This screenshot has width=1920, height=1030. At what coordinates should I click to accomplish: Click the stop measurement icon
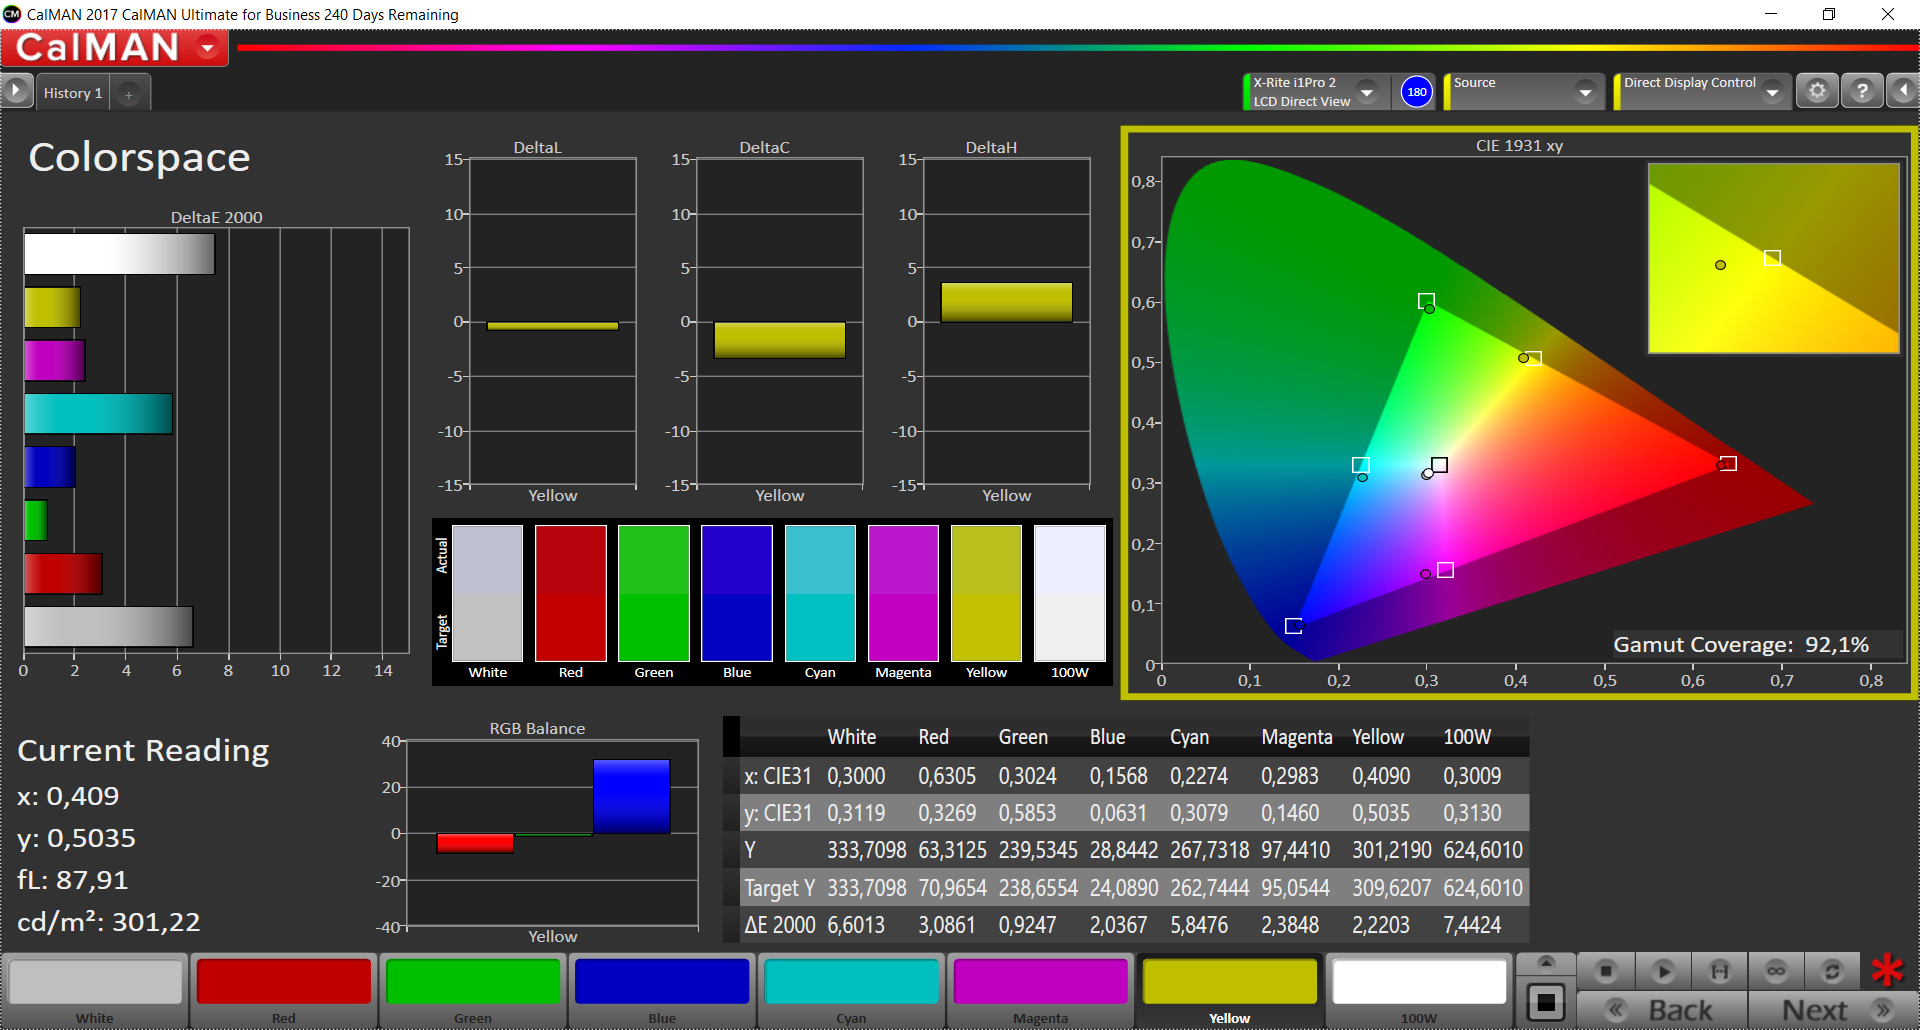[x=1606, y=971]
